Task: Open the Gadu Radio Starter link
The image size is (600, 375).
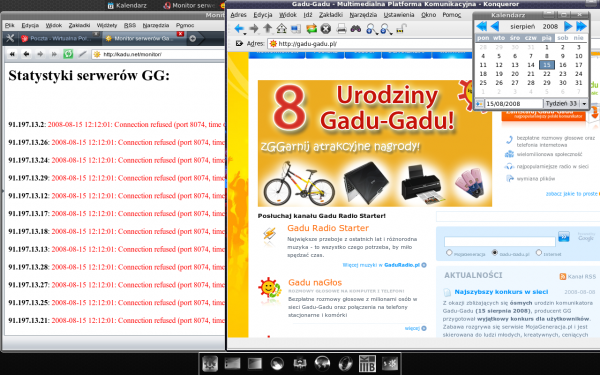Action: click(x=328, y=228)
